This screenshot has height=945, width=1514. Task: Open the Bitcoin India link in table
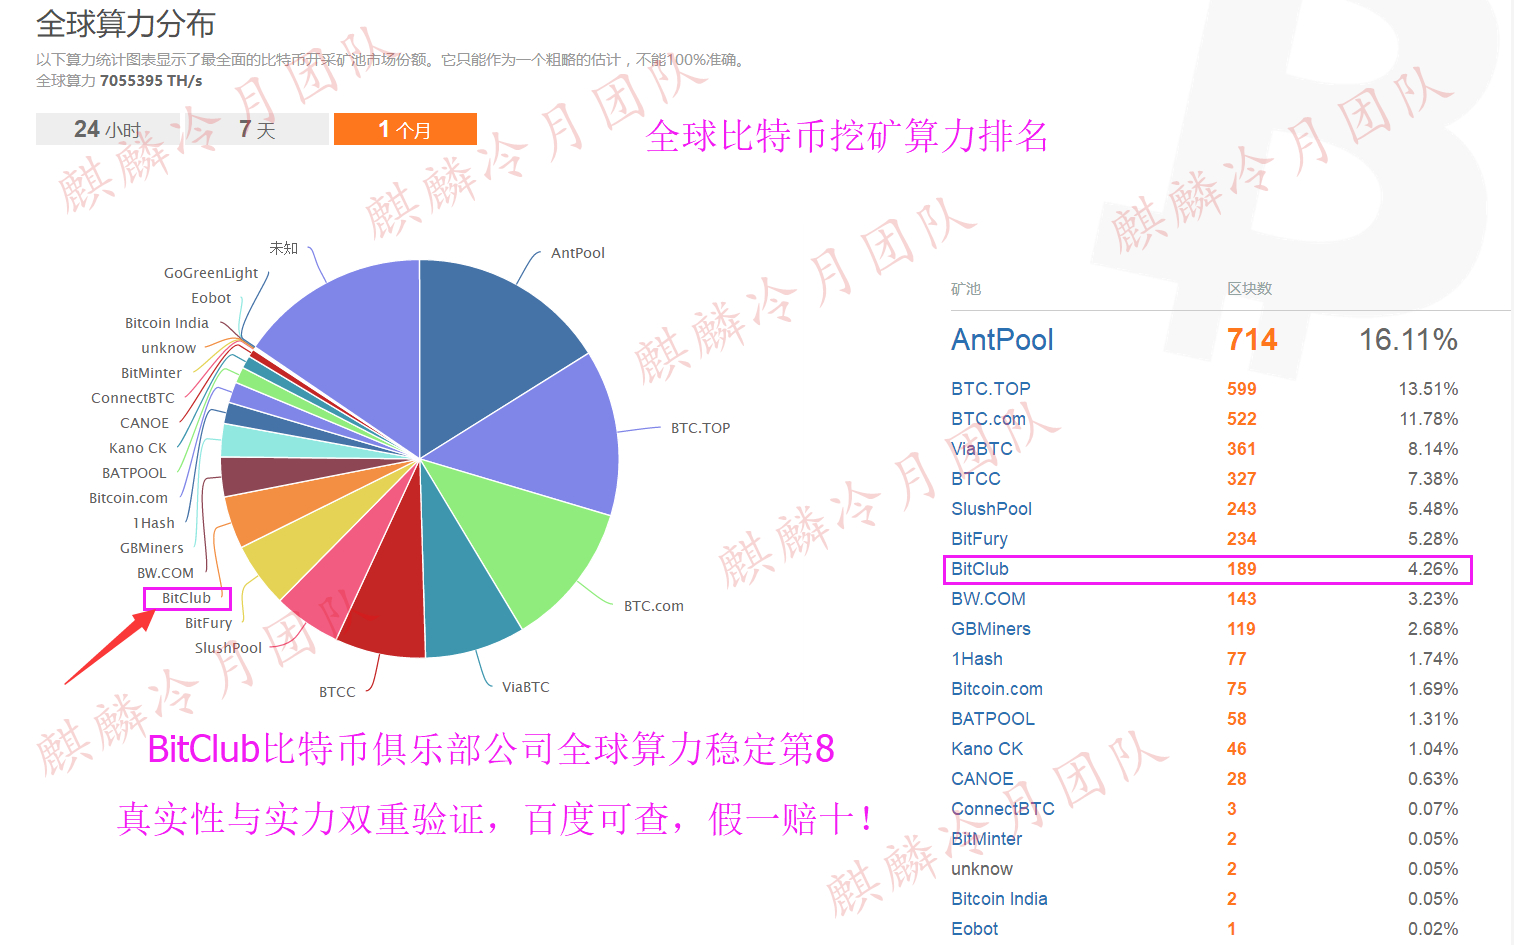click(999, 899)
